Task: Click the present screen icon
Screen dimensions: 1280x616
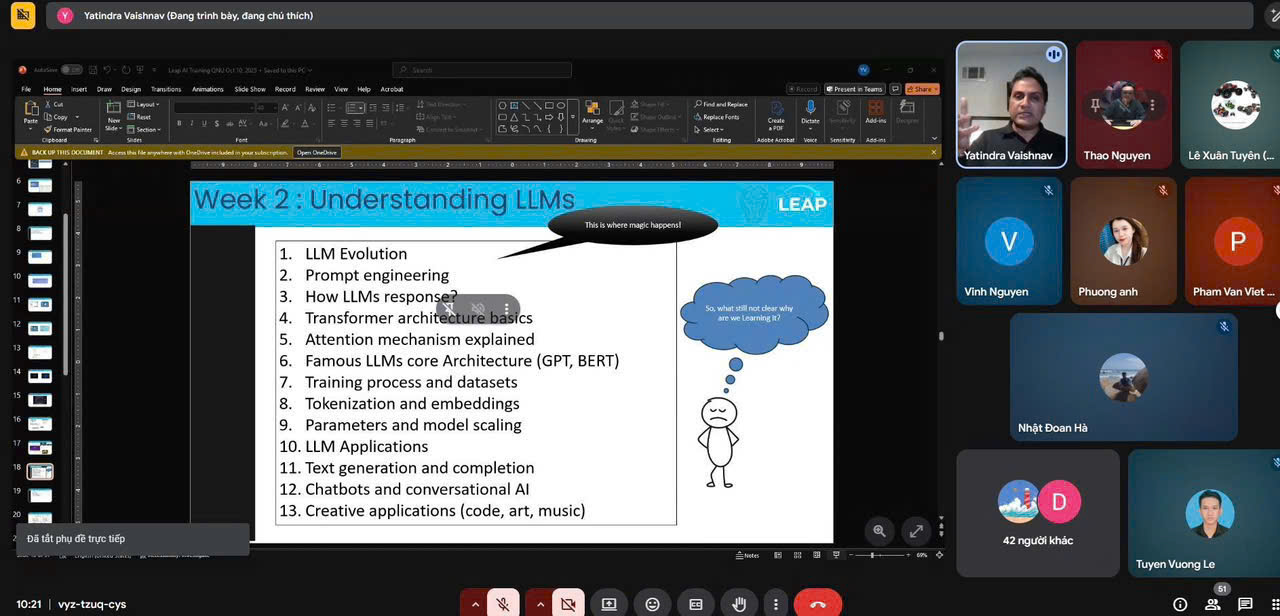Action: click(x=609, y=604)
